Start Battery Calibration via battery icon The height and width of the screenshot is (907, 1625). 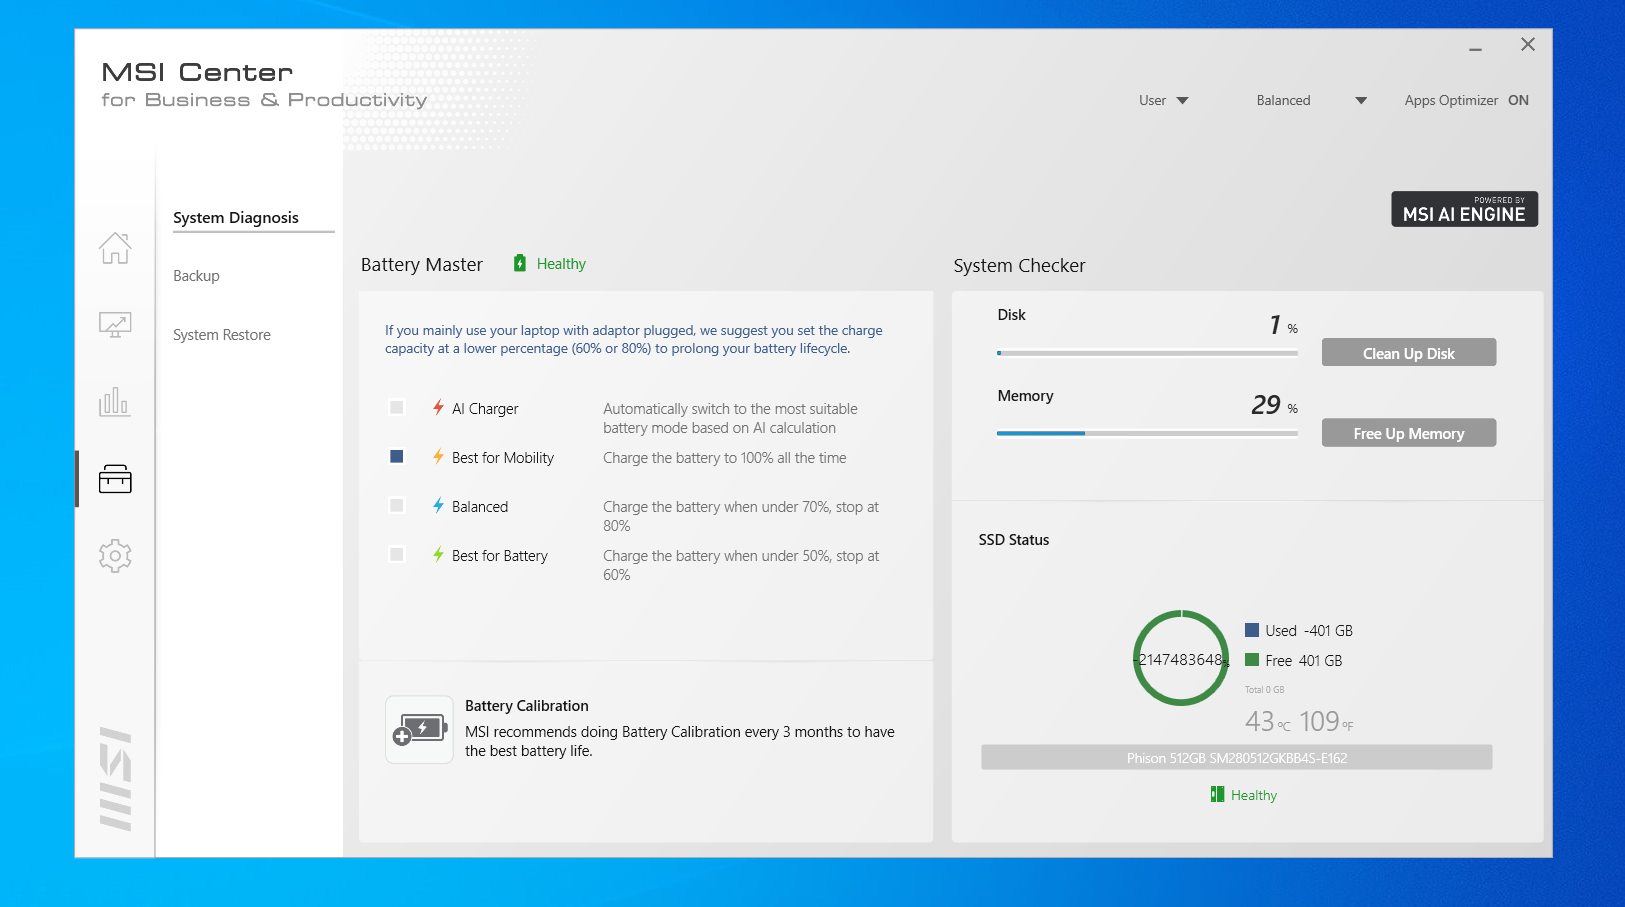point(420,730)
